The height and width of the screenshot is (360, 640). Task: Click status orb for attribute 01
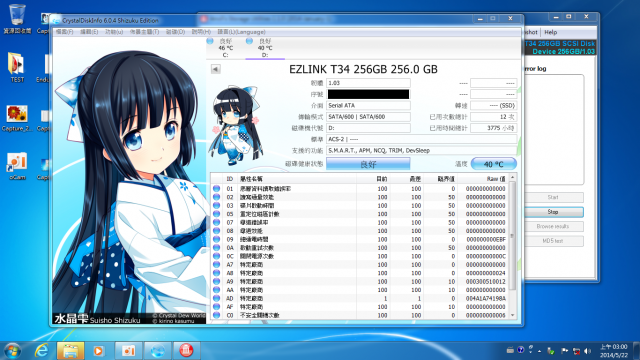[x=216, y=189]
